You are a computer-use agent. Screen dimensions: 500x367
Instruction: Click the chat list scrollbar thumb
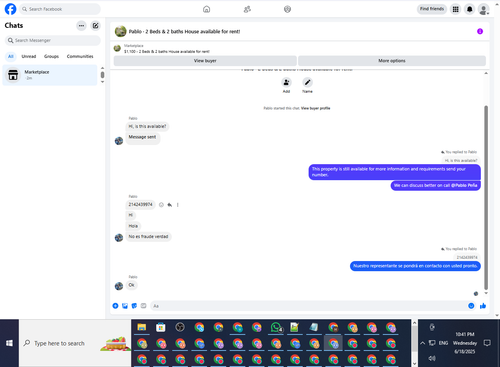pos(102,75)
